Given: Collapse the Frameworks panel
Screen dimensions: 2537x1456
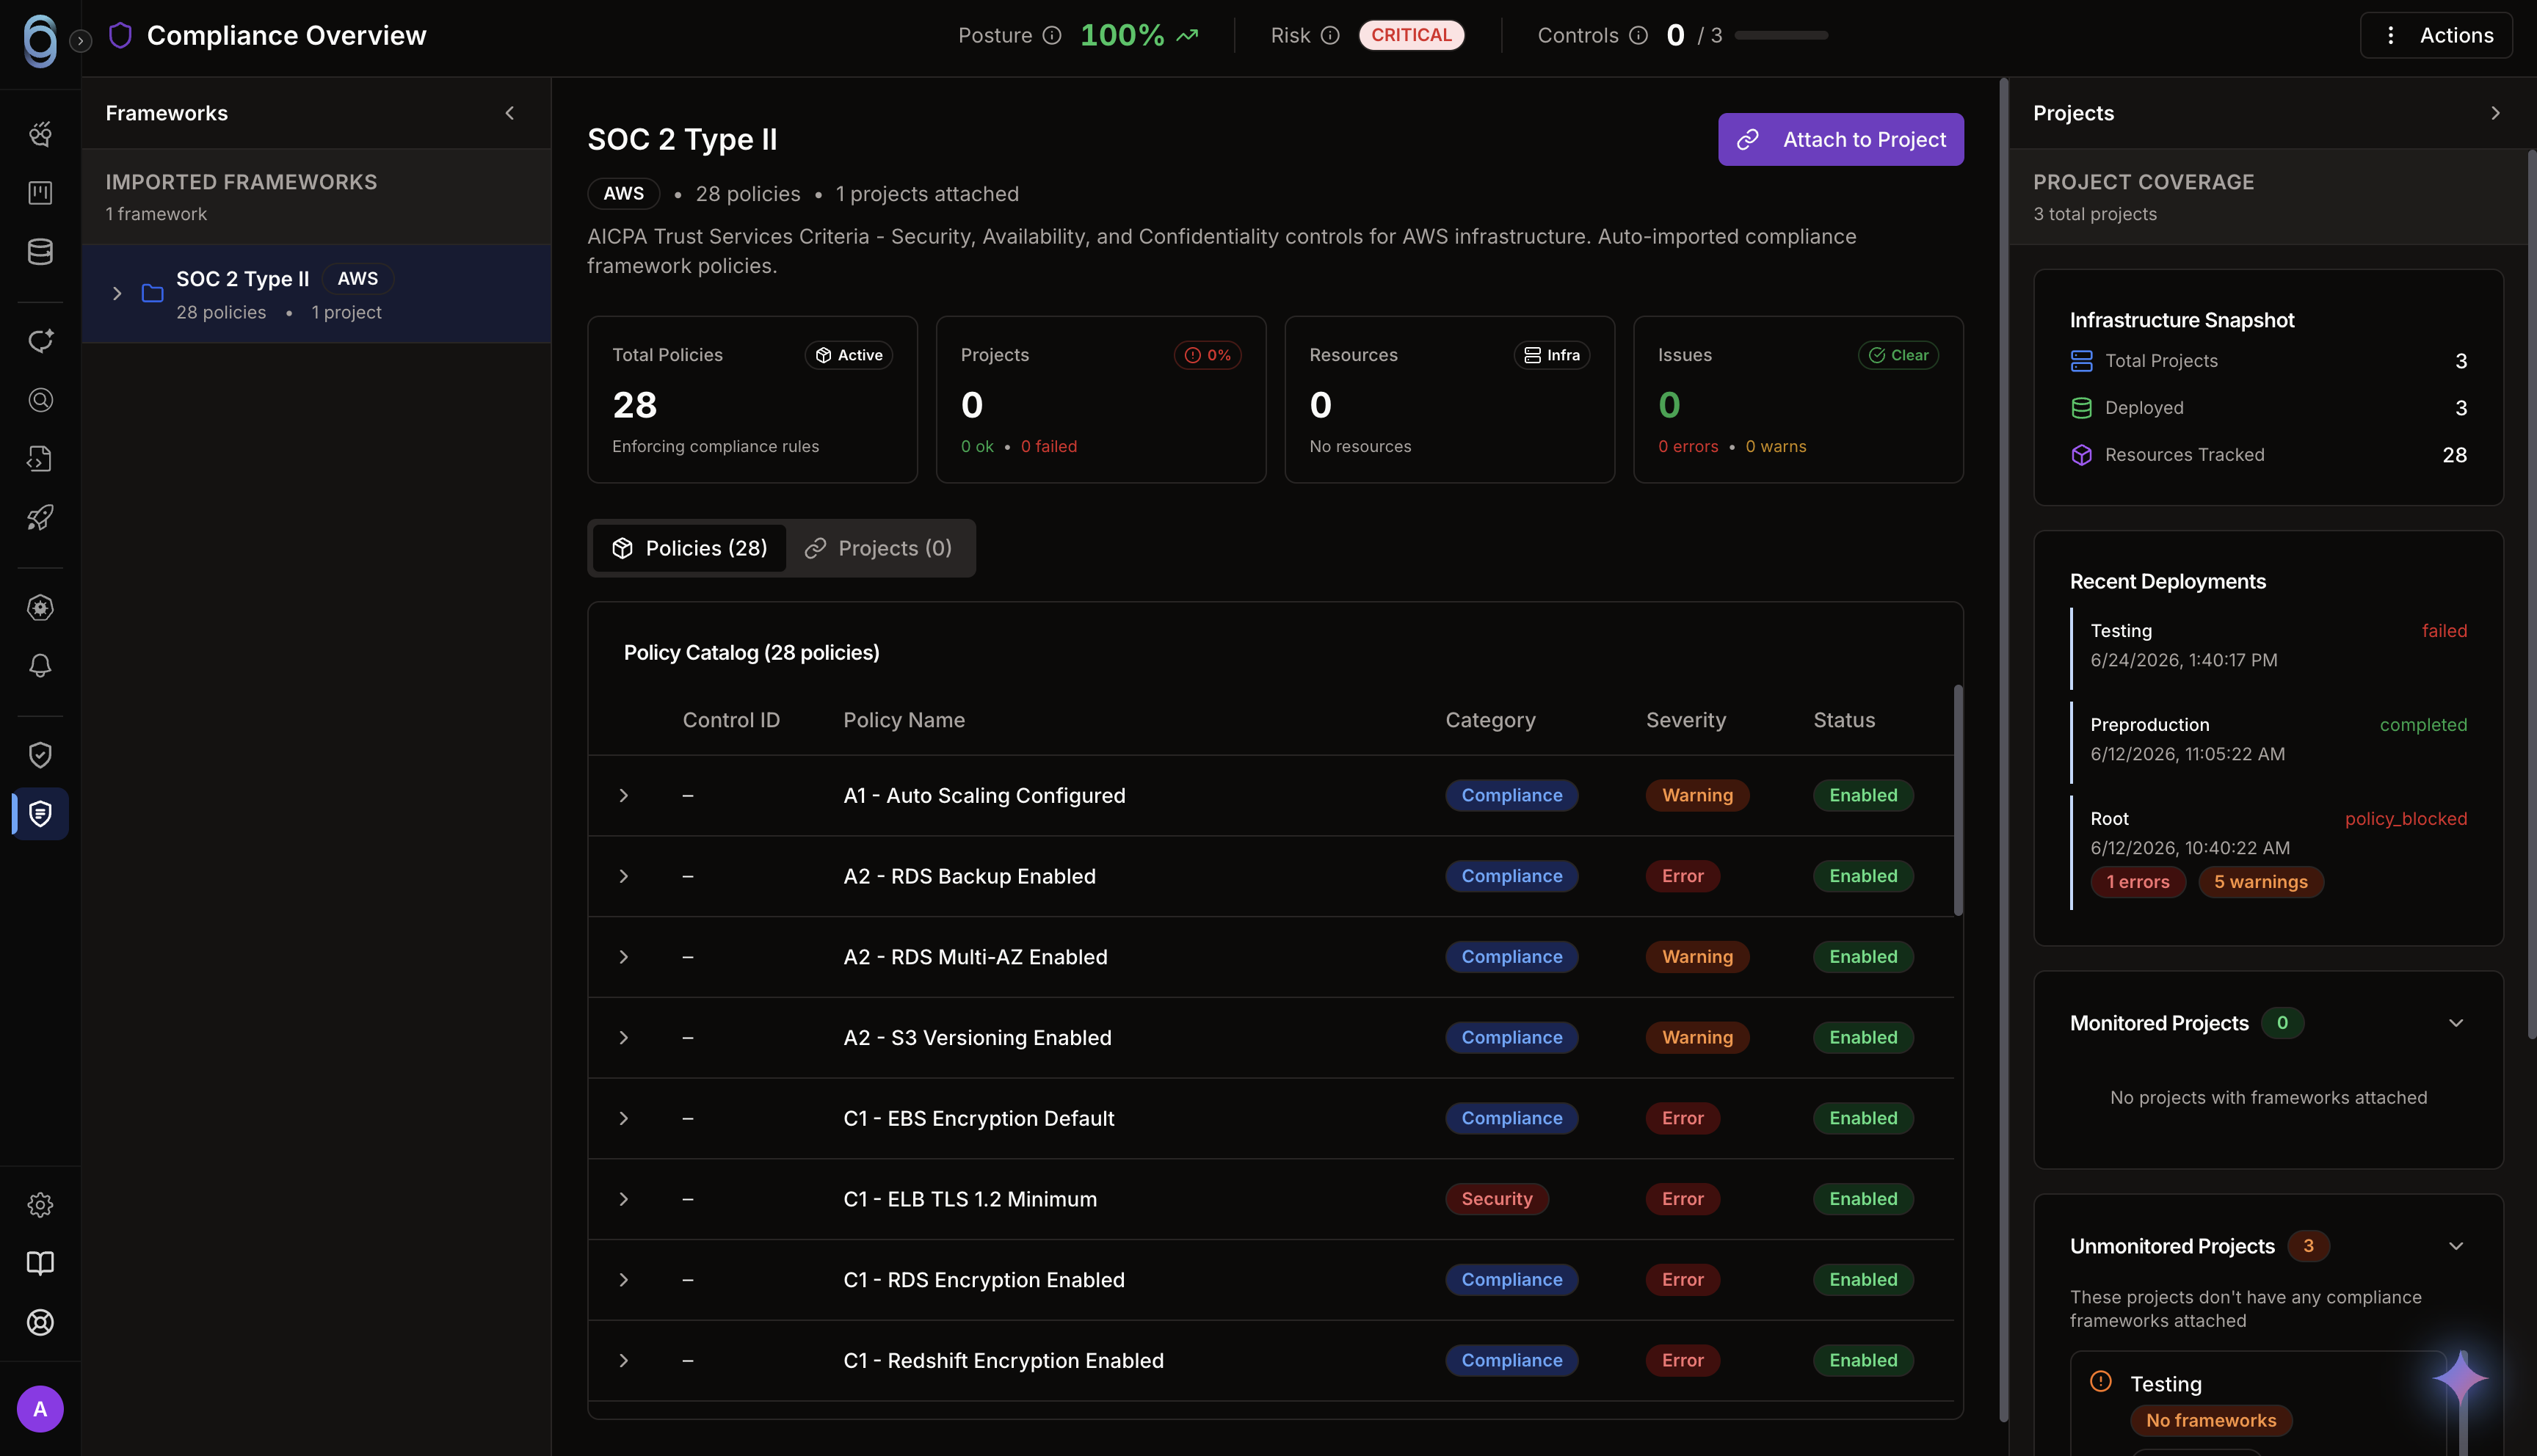Looking at the screenshot, I should (x=510, y=113).
